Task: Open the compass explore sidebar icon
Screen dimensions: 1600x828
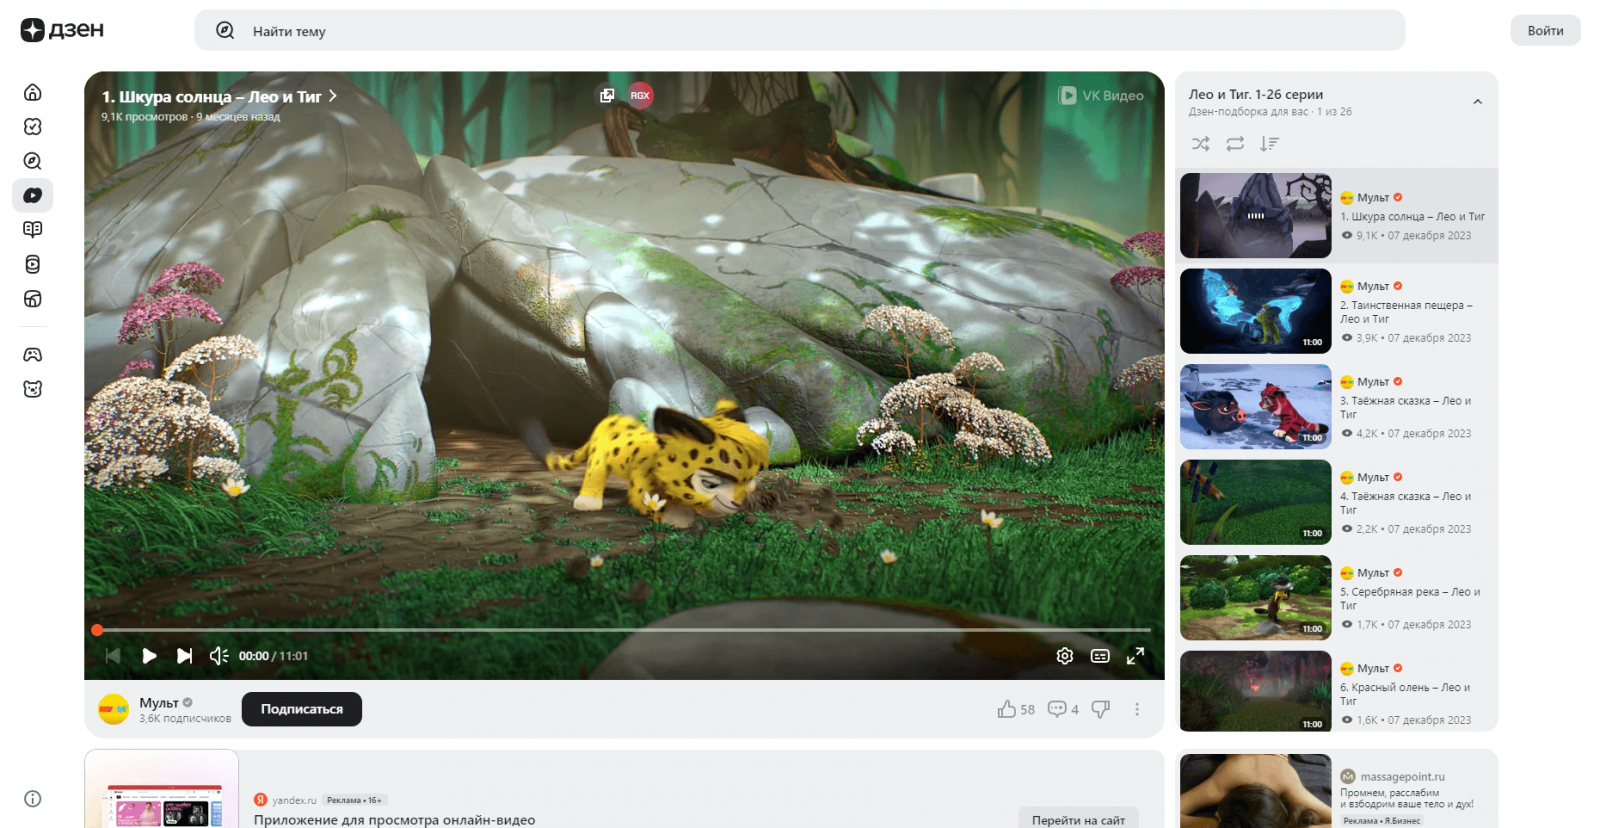Action: [x=33, y=161]
